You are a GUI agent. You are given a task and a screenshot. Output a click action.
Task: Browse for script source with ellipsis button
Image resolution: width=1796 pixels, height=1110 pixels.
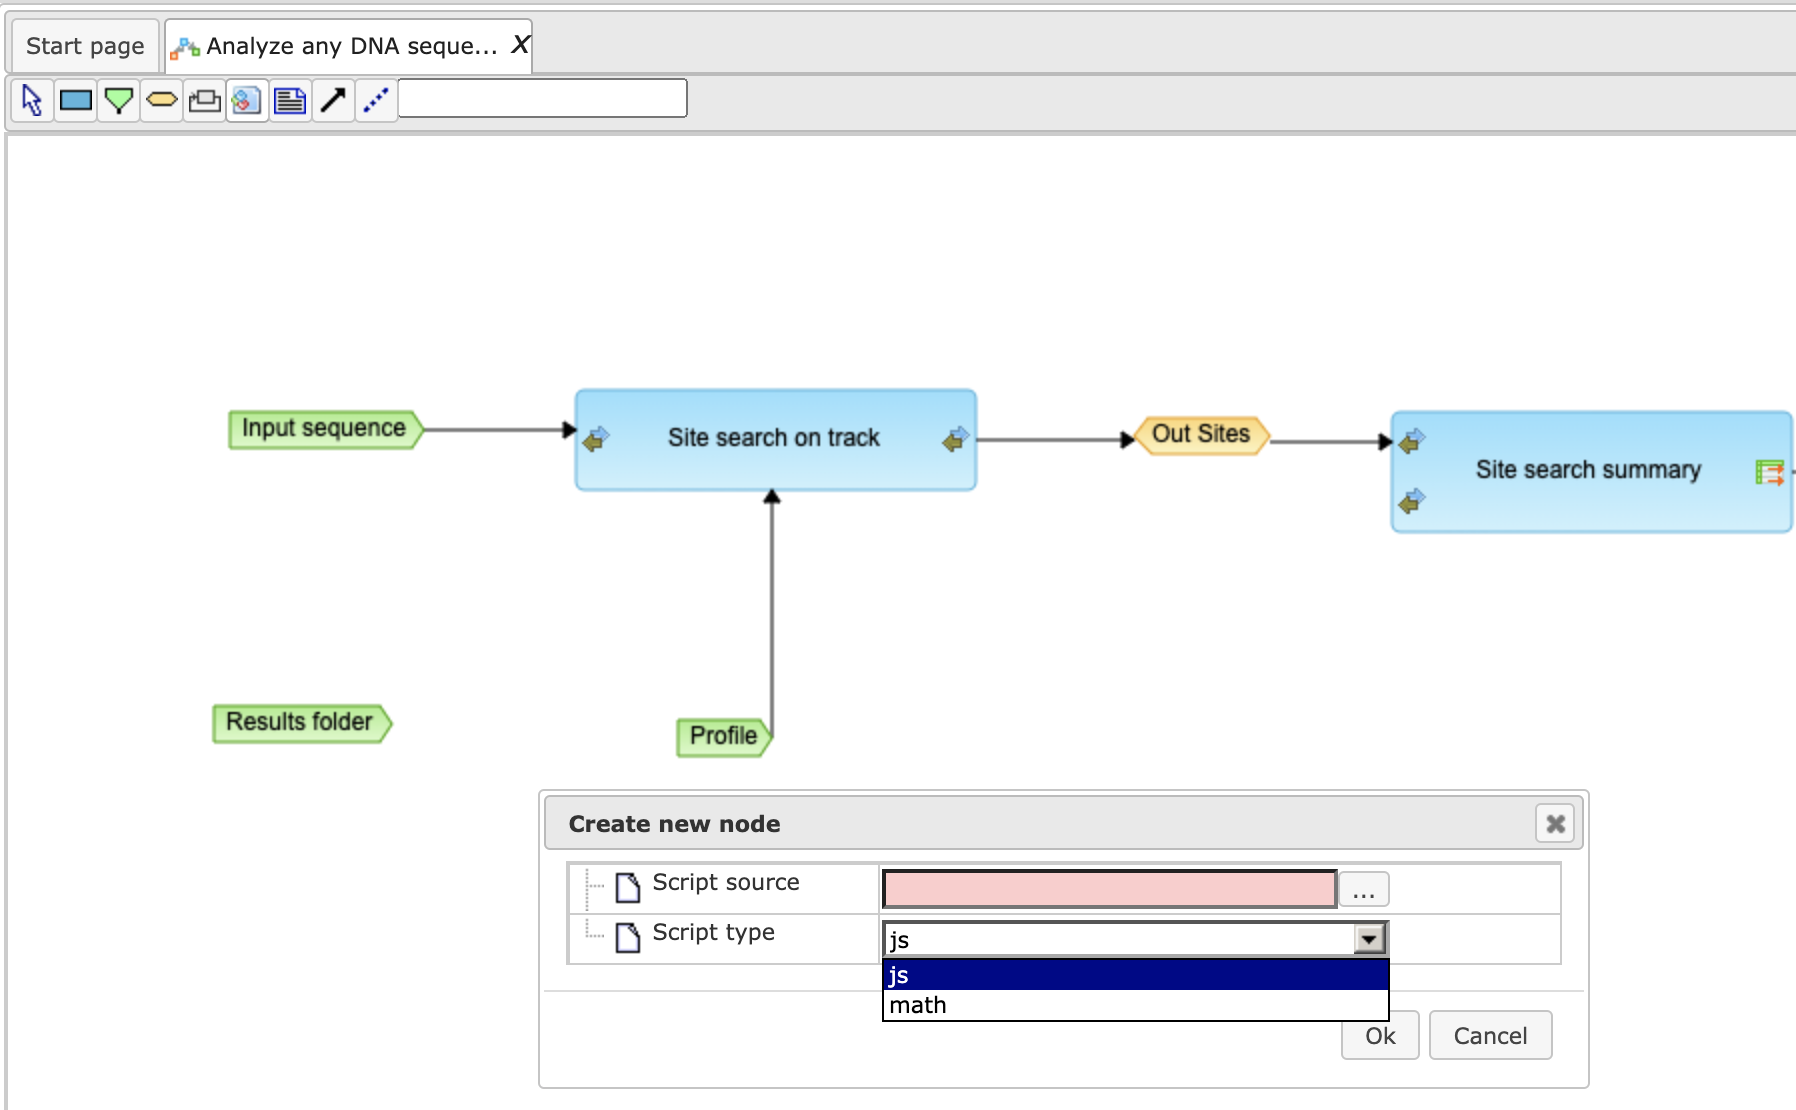click(x=1364, y=889)
